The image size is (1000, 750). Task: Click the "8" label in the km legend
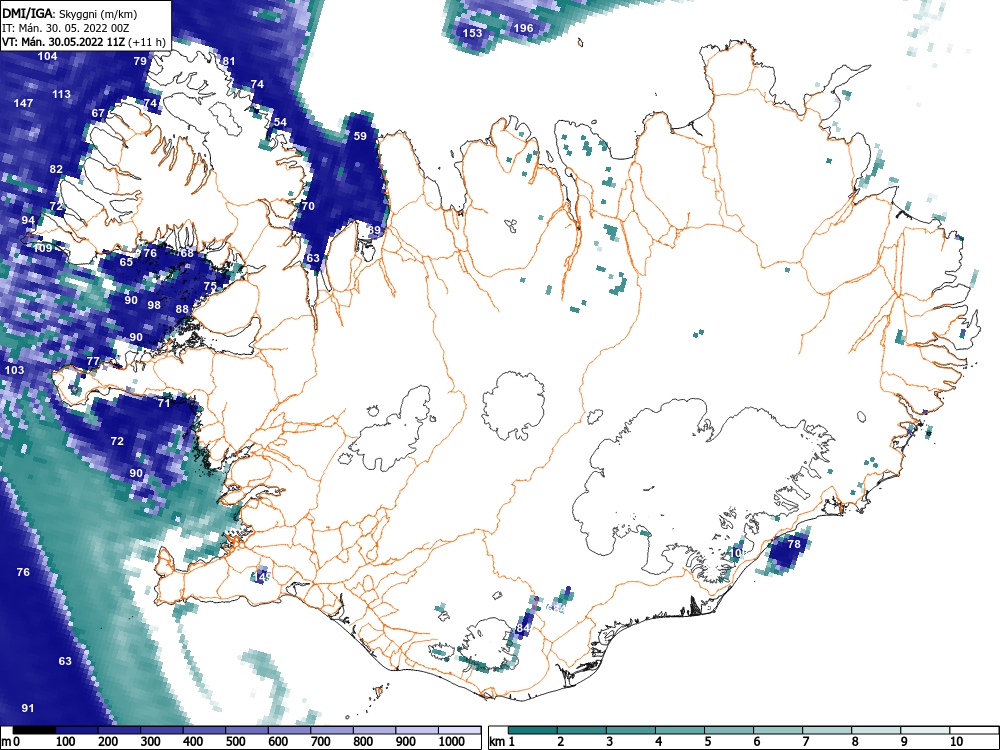pos(855,741)
